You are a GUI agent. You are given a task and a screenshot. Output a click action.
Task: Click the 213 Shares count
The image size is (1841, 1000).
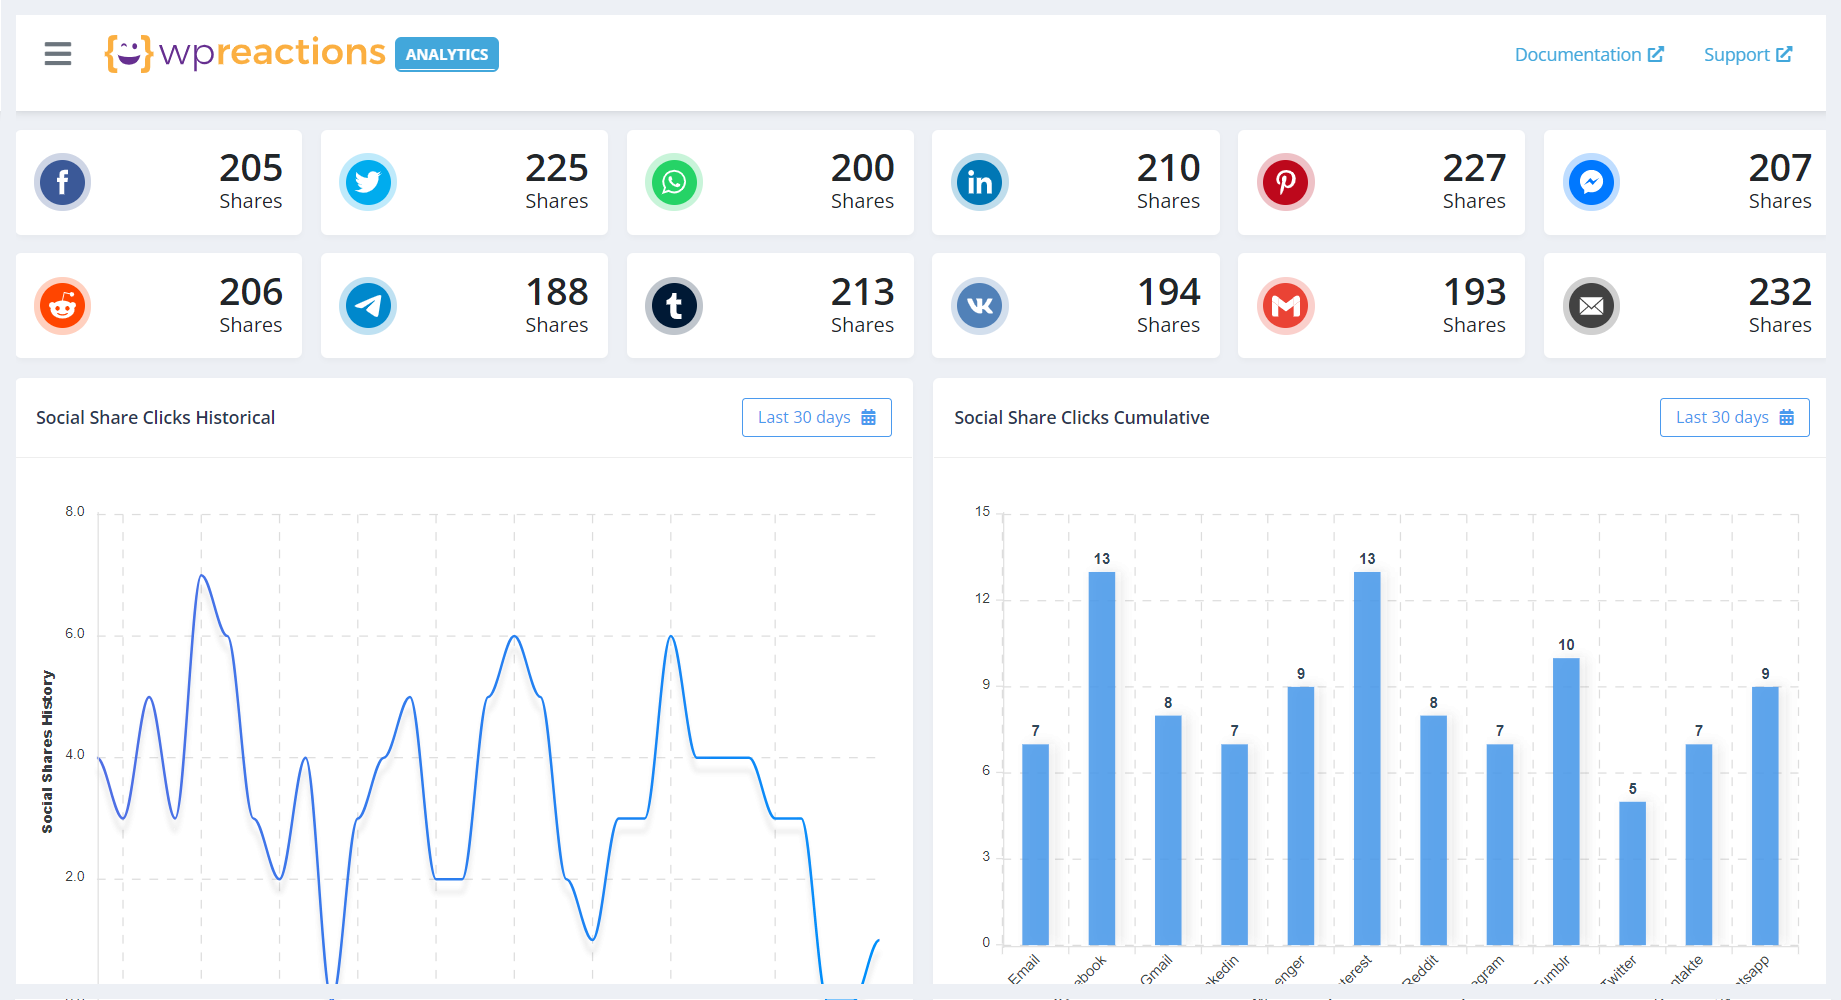tap(863, 305)
